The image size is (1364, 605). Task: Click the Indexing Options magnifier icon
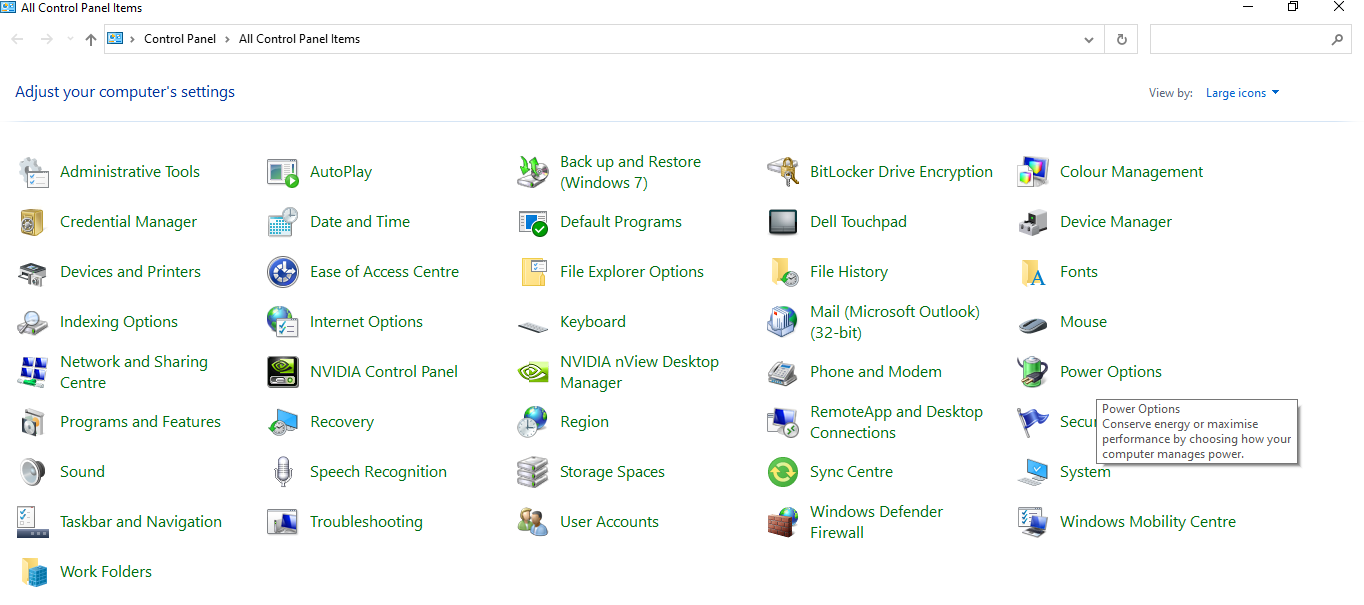(33, 322)
